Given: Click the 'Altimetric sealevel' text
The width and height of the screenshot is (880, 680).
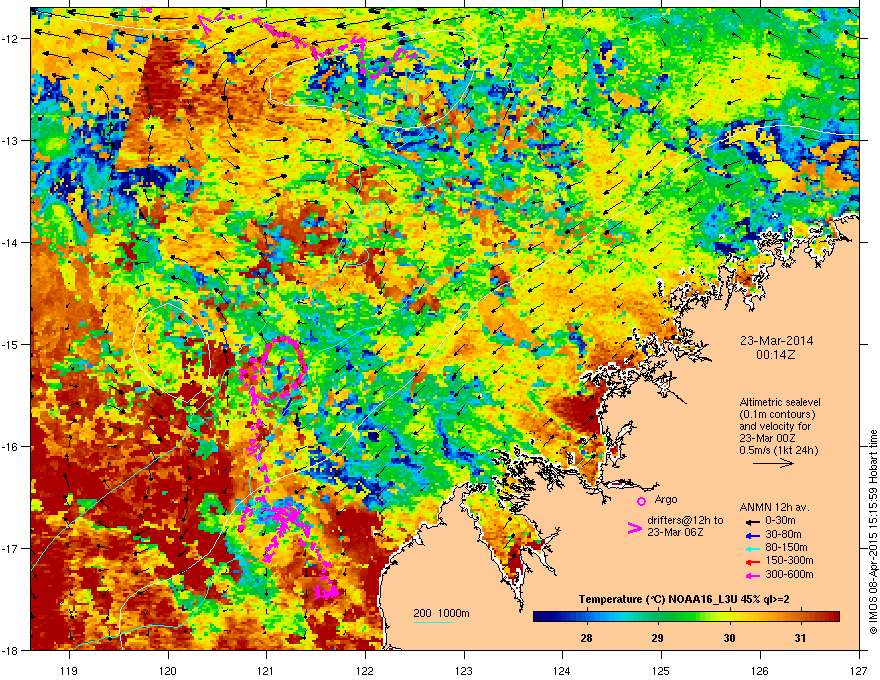Looking at the screenshot, I should (x=780, y=402).
